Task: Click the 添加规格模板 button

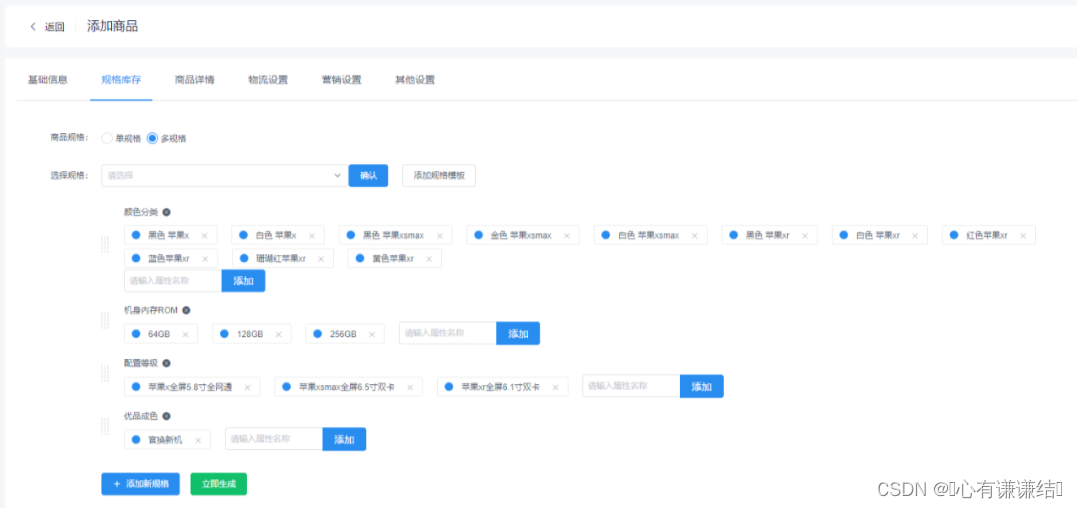Action: (439, 176)
